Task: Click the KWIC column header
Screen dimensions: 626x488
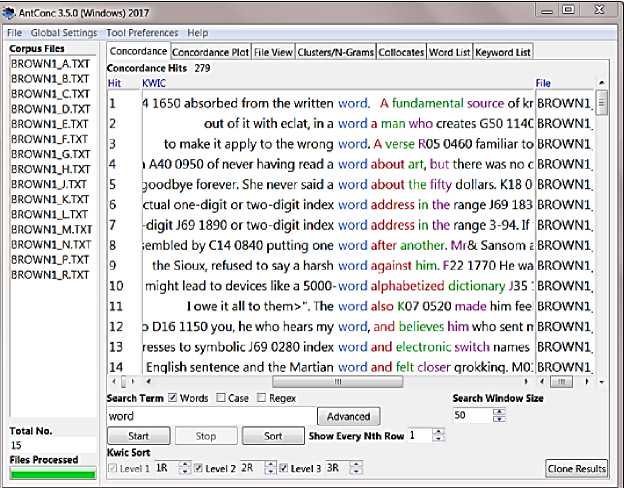Action: pos(154,83)
